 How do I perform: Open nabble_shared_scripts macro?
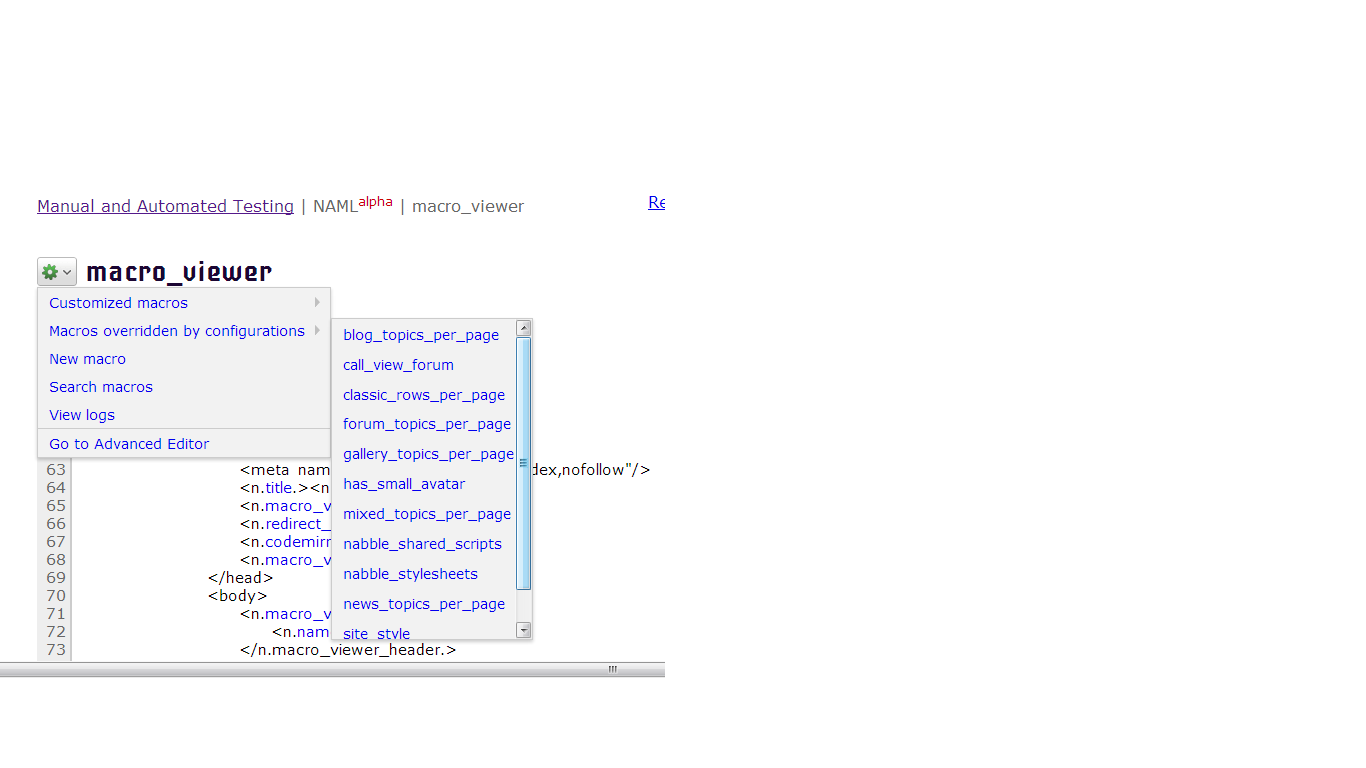pos(422,544)
